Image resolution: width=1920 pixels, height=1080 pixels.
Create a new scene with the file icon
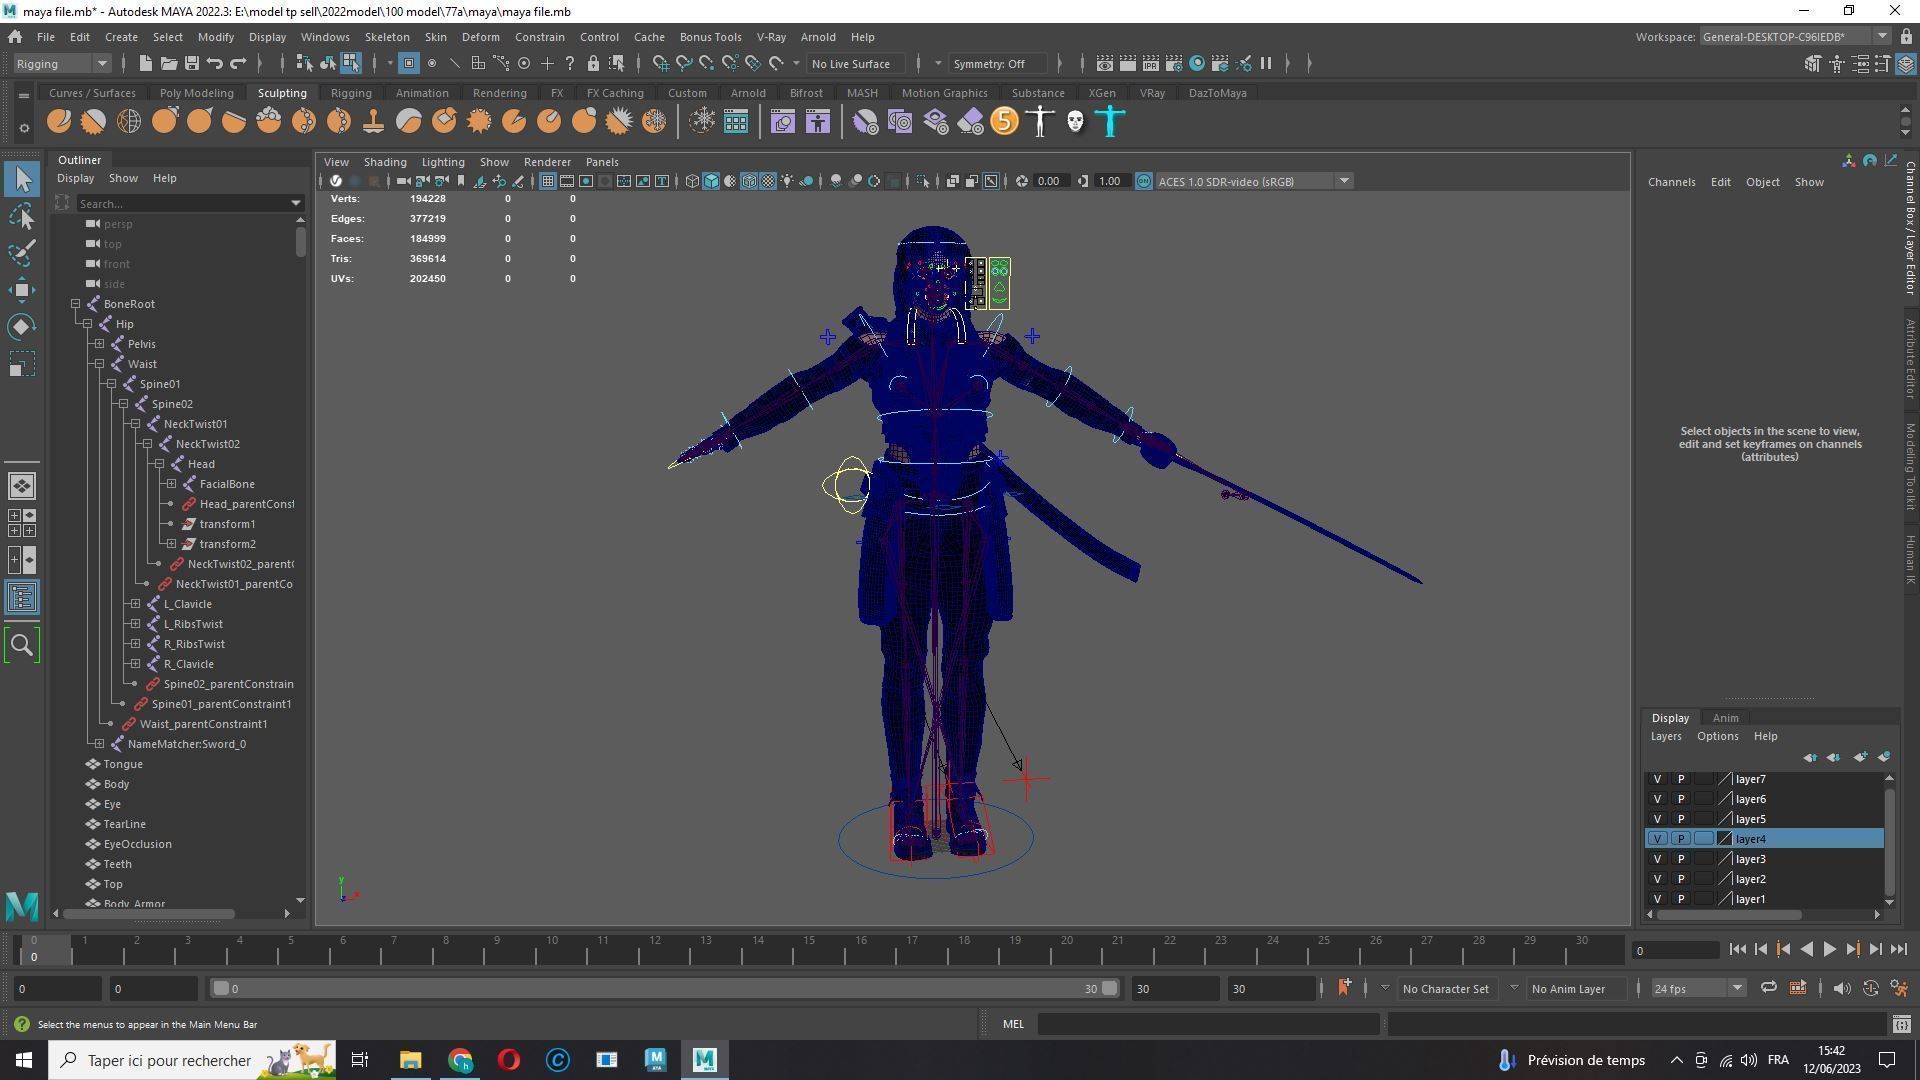[145, 64]
